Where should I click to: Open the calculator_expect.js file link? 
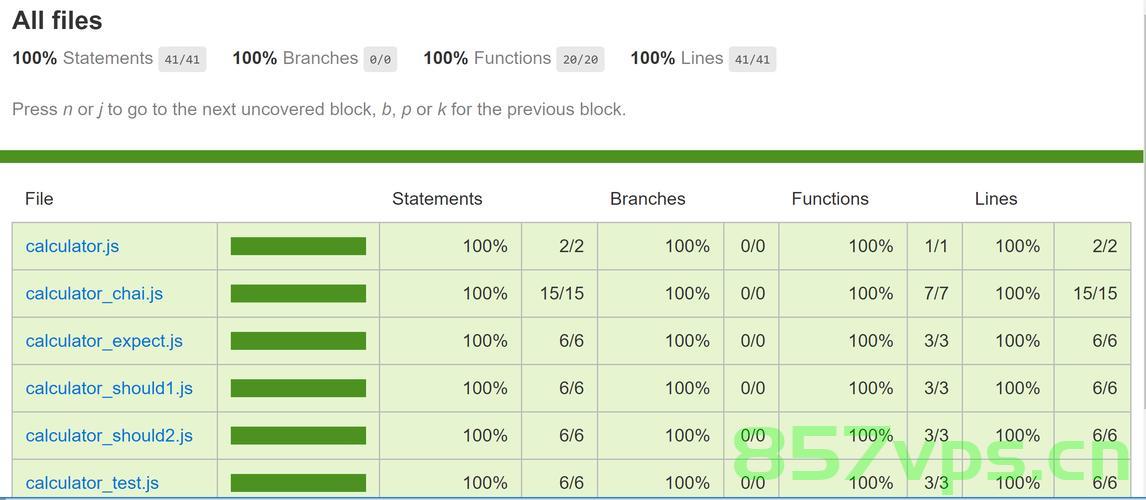coord(104,341)
